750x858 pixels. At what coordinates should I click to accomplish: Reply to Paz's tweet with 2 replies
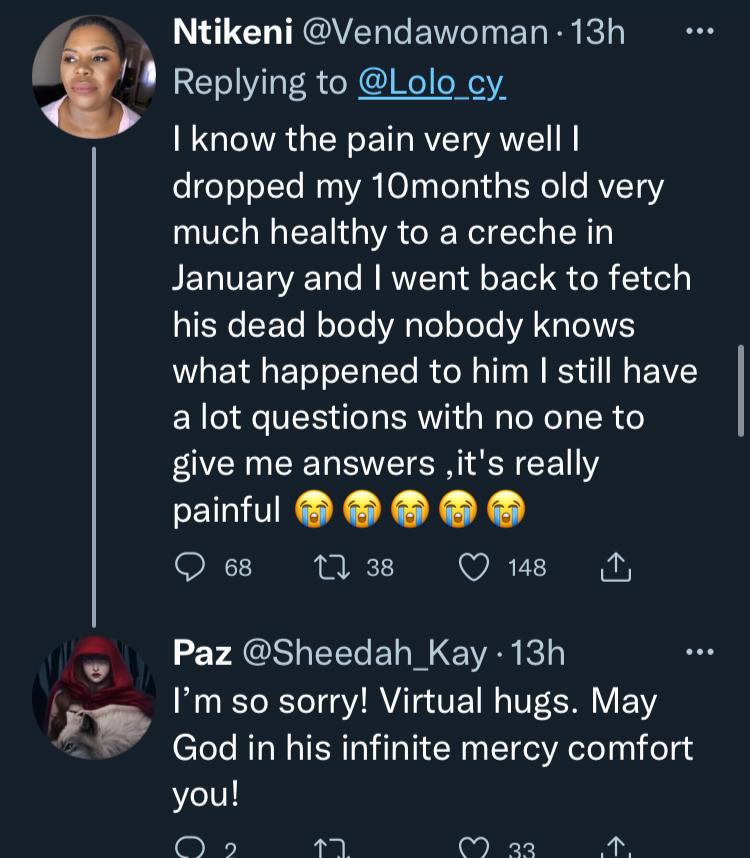click(190, 848)
